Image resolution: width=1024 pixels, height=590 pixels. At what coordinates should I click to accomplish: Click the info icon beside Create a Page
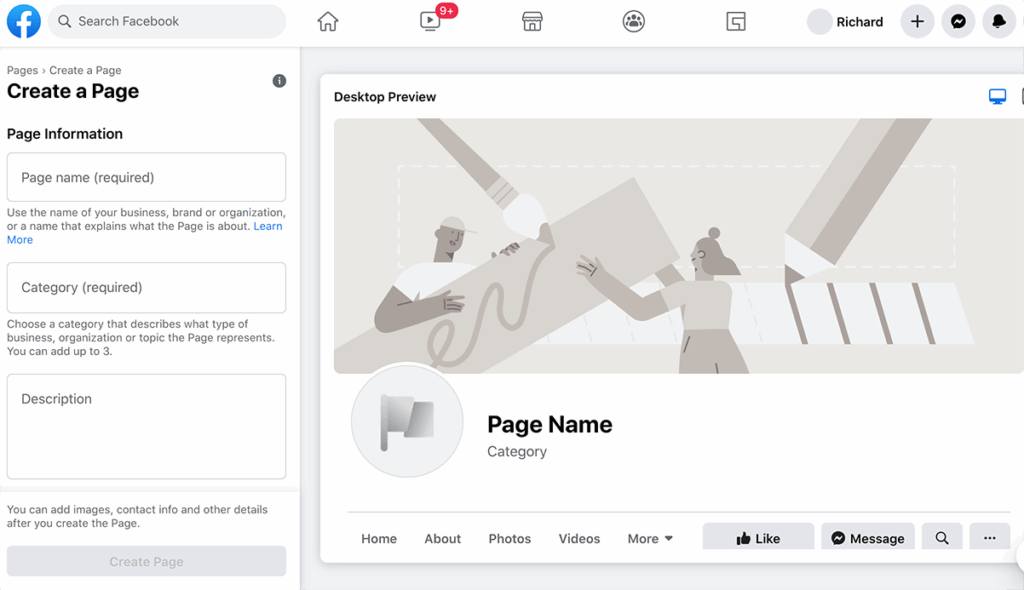tap(280, 81)
